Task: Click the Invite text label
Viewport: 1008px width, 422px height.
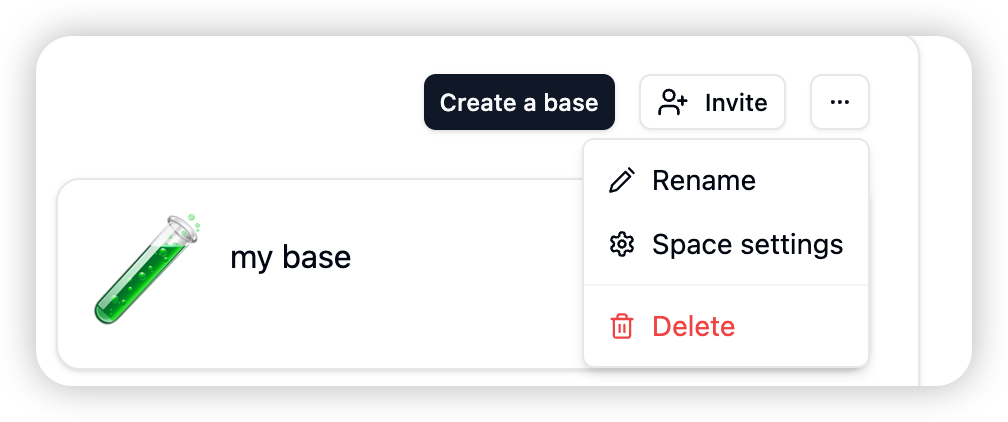Action: point(736,102)
